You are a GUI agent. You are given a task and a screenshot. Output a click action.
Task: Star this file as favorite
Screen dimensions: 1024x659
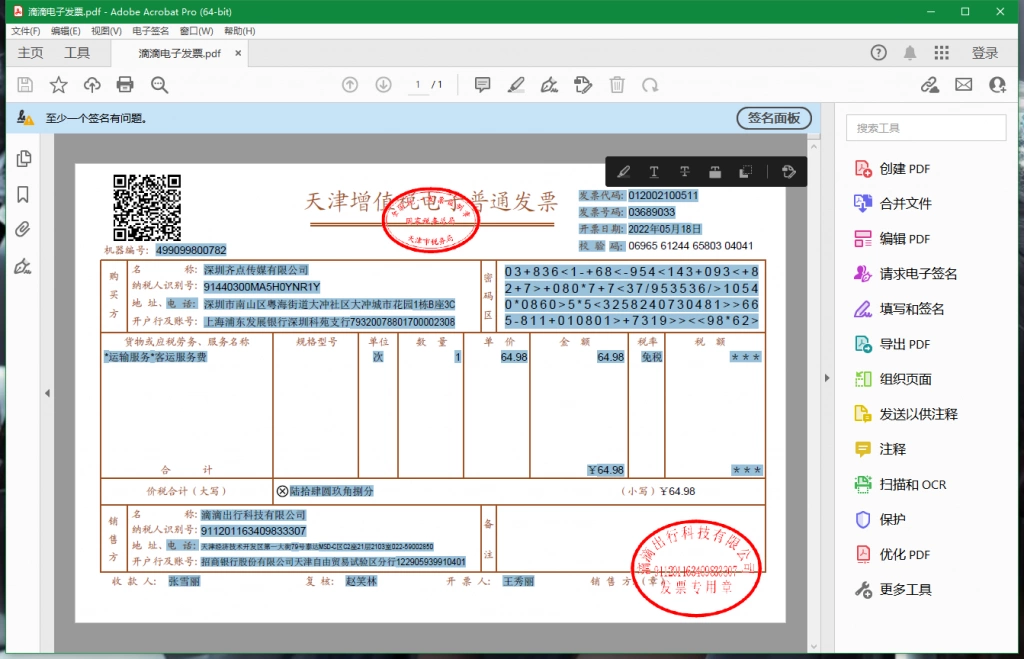59,84
